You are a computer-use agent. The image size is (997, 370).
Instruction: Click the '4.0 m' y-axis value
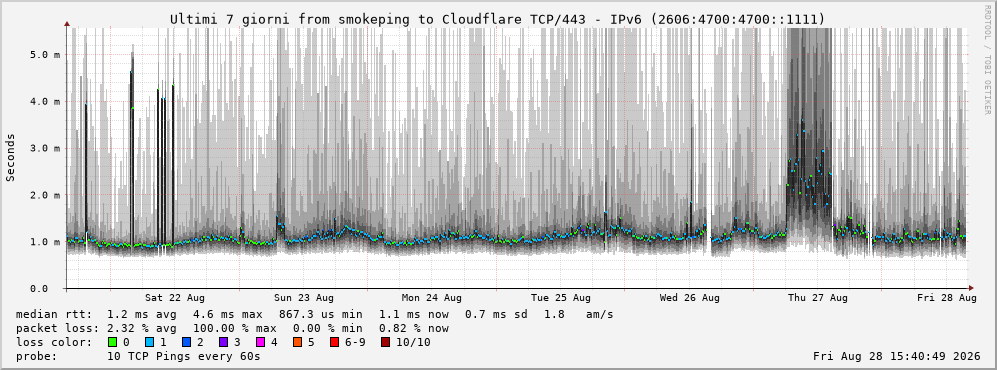tap(45, 102)
